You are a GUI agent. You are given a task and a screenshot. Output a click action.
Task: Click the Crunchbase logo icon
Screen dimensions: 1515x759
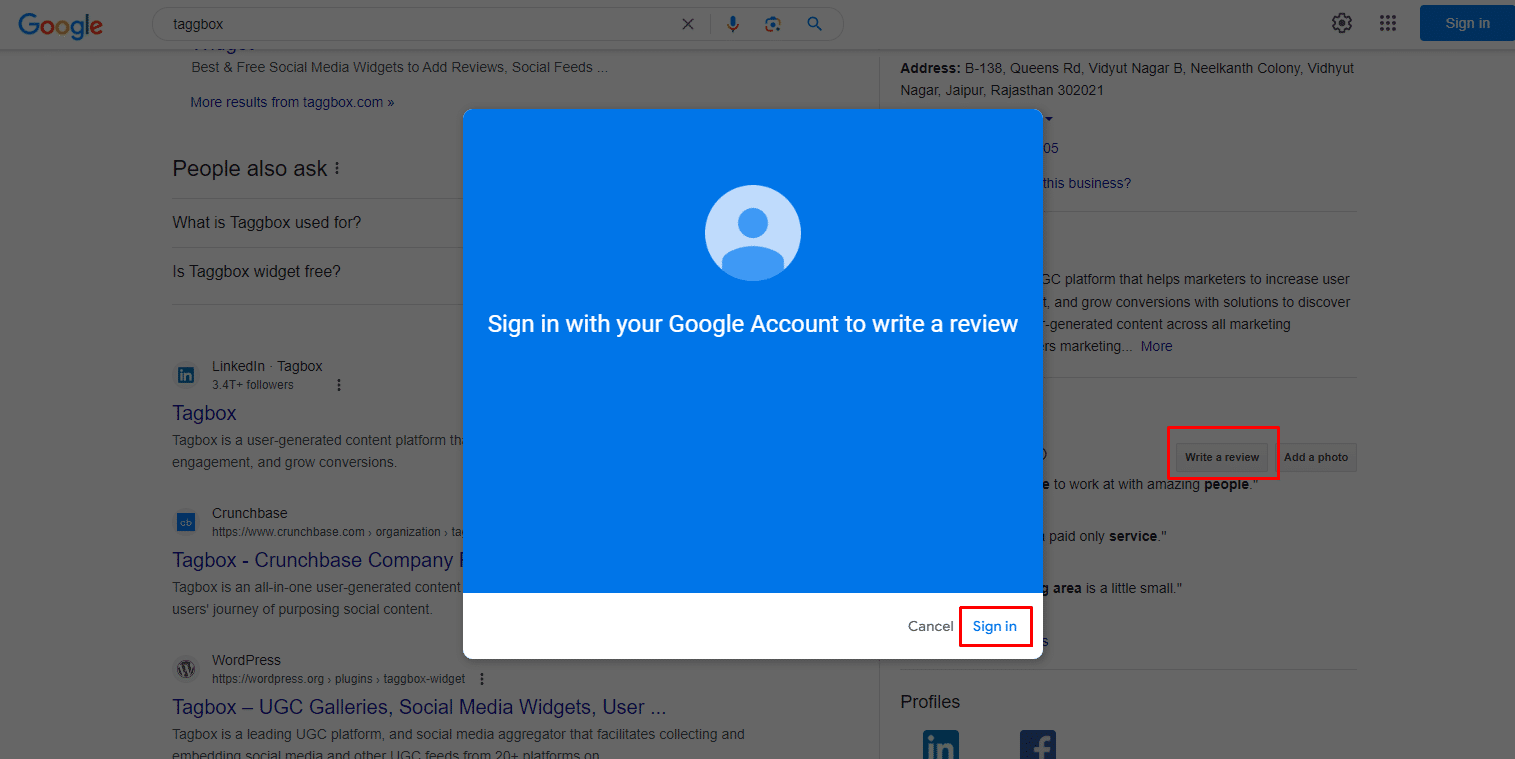(186, 521)
